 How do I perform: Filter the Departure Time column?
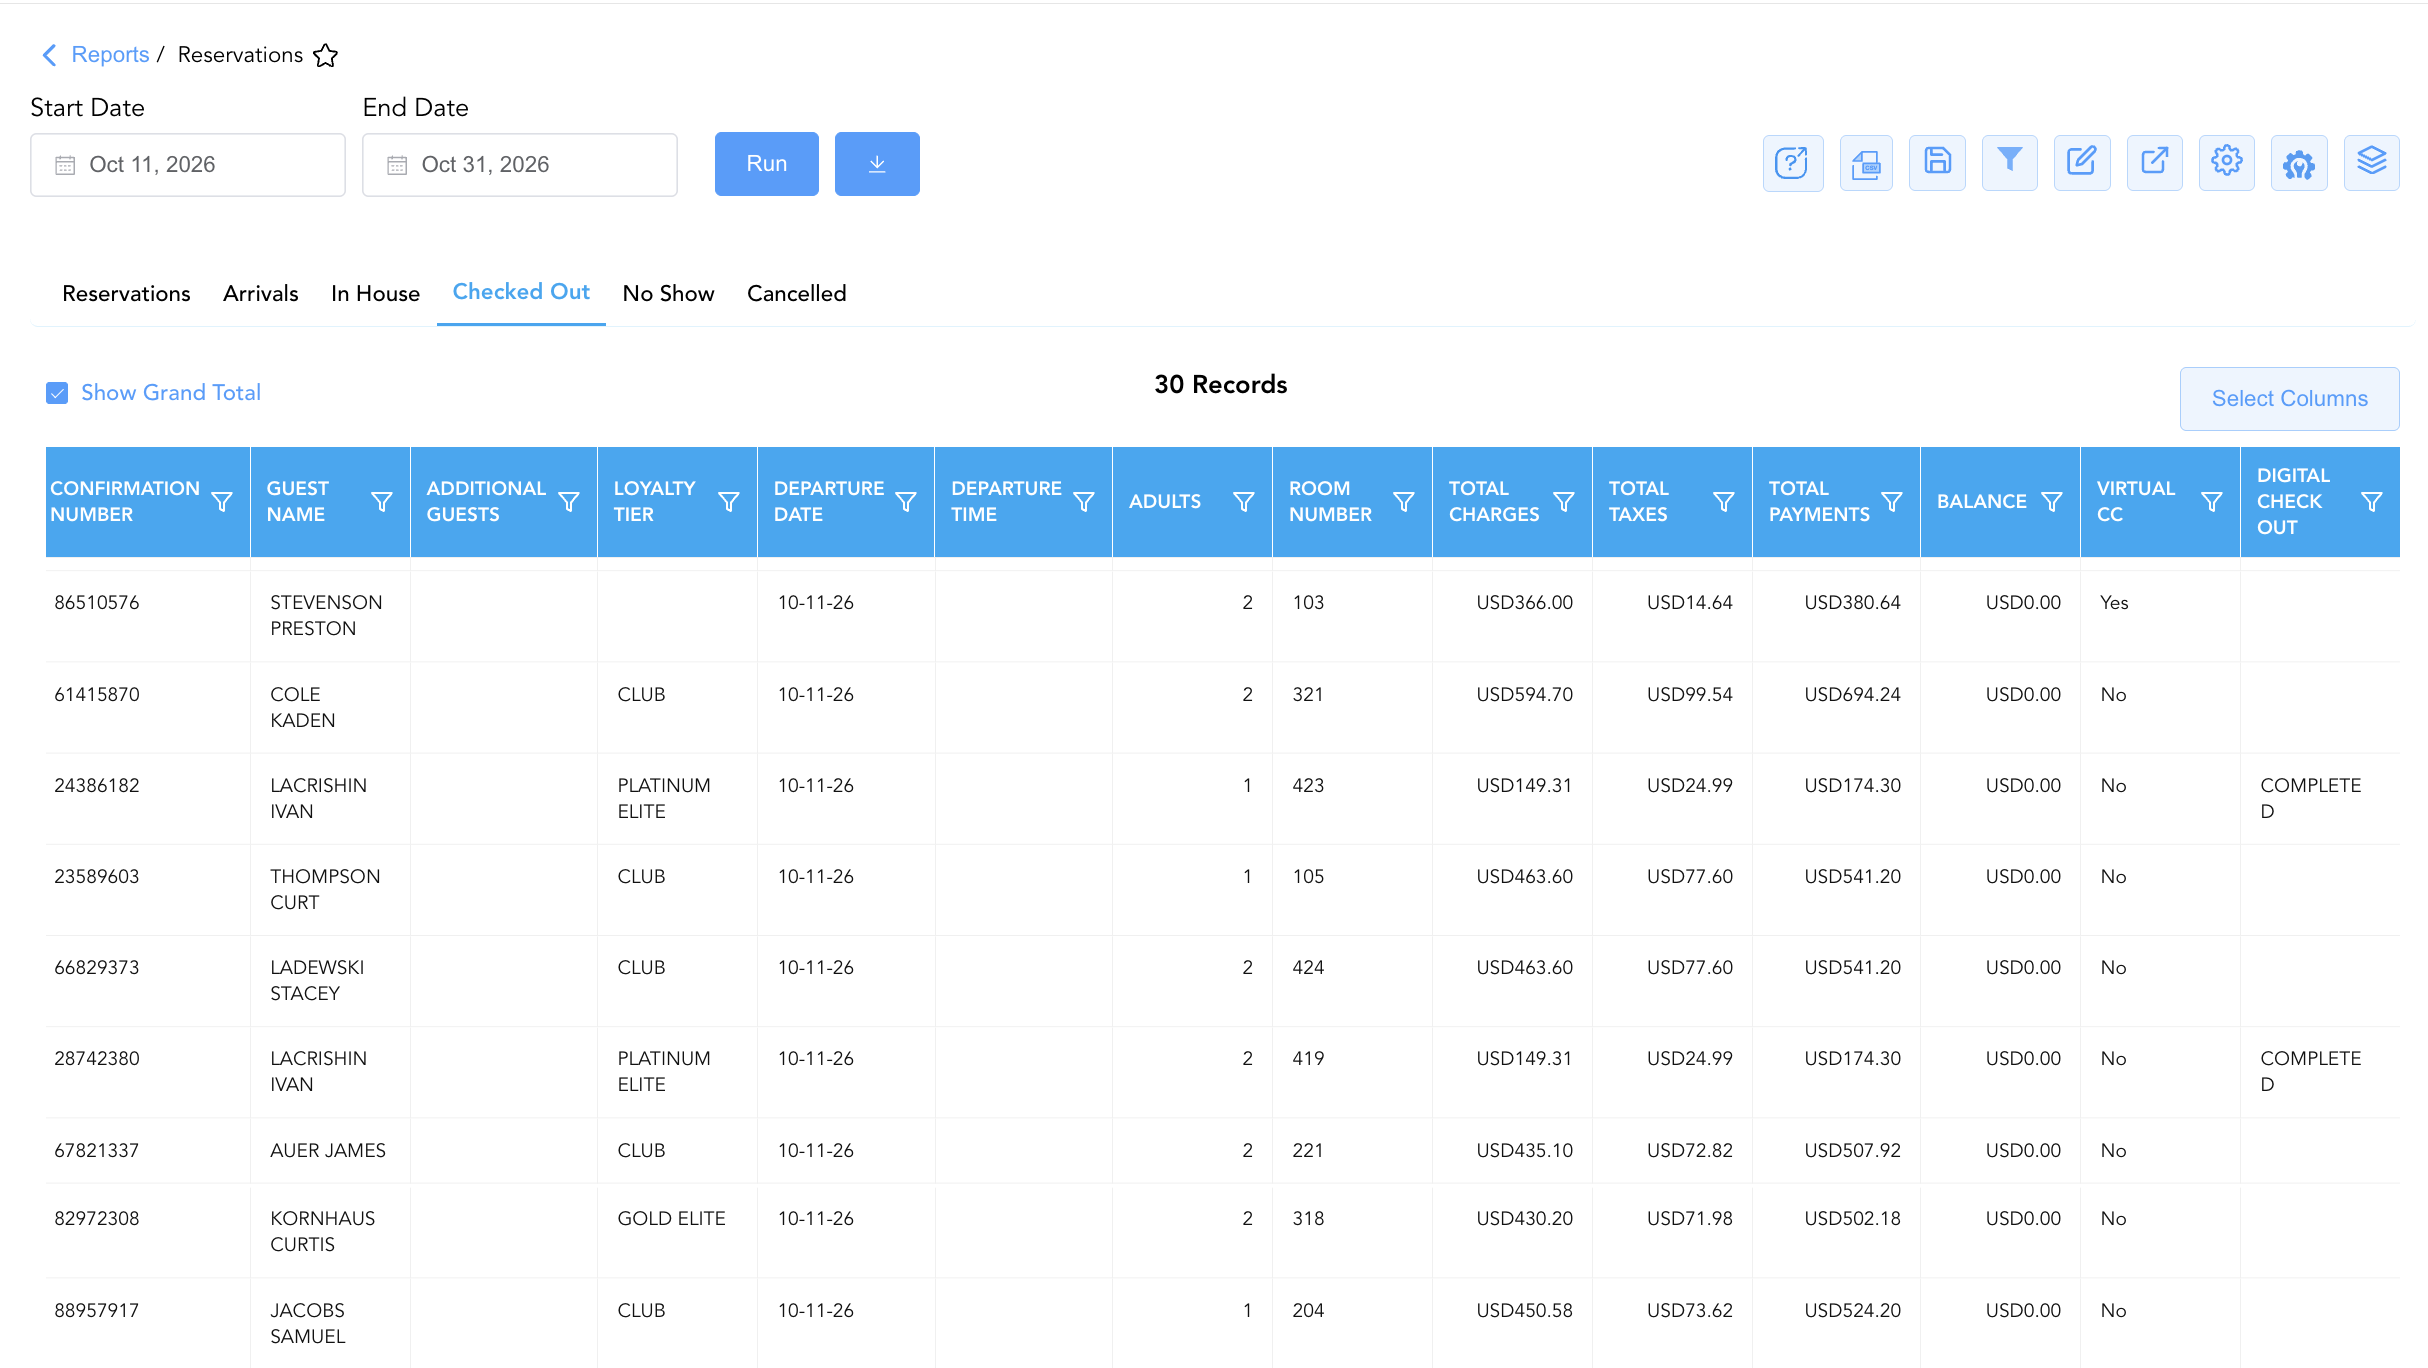point(1084,502)
